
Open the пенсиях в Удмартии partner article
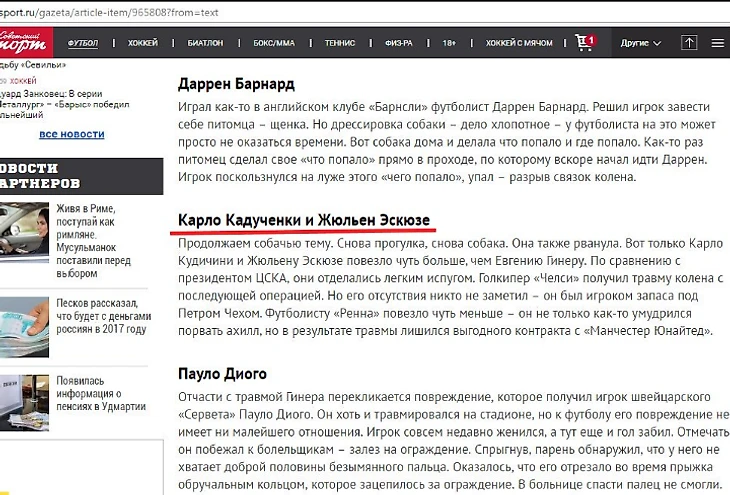click(x=101, y=393)
